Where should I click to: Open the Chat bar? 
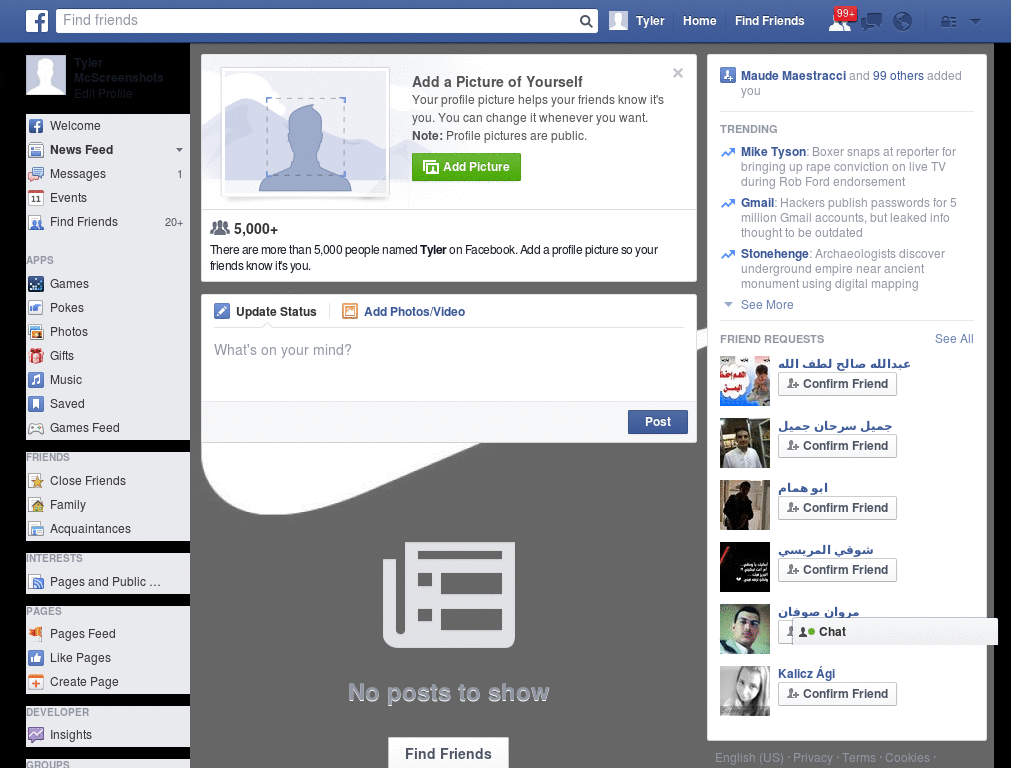(895, 632)
